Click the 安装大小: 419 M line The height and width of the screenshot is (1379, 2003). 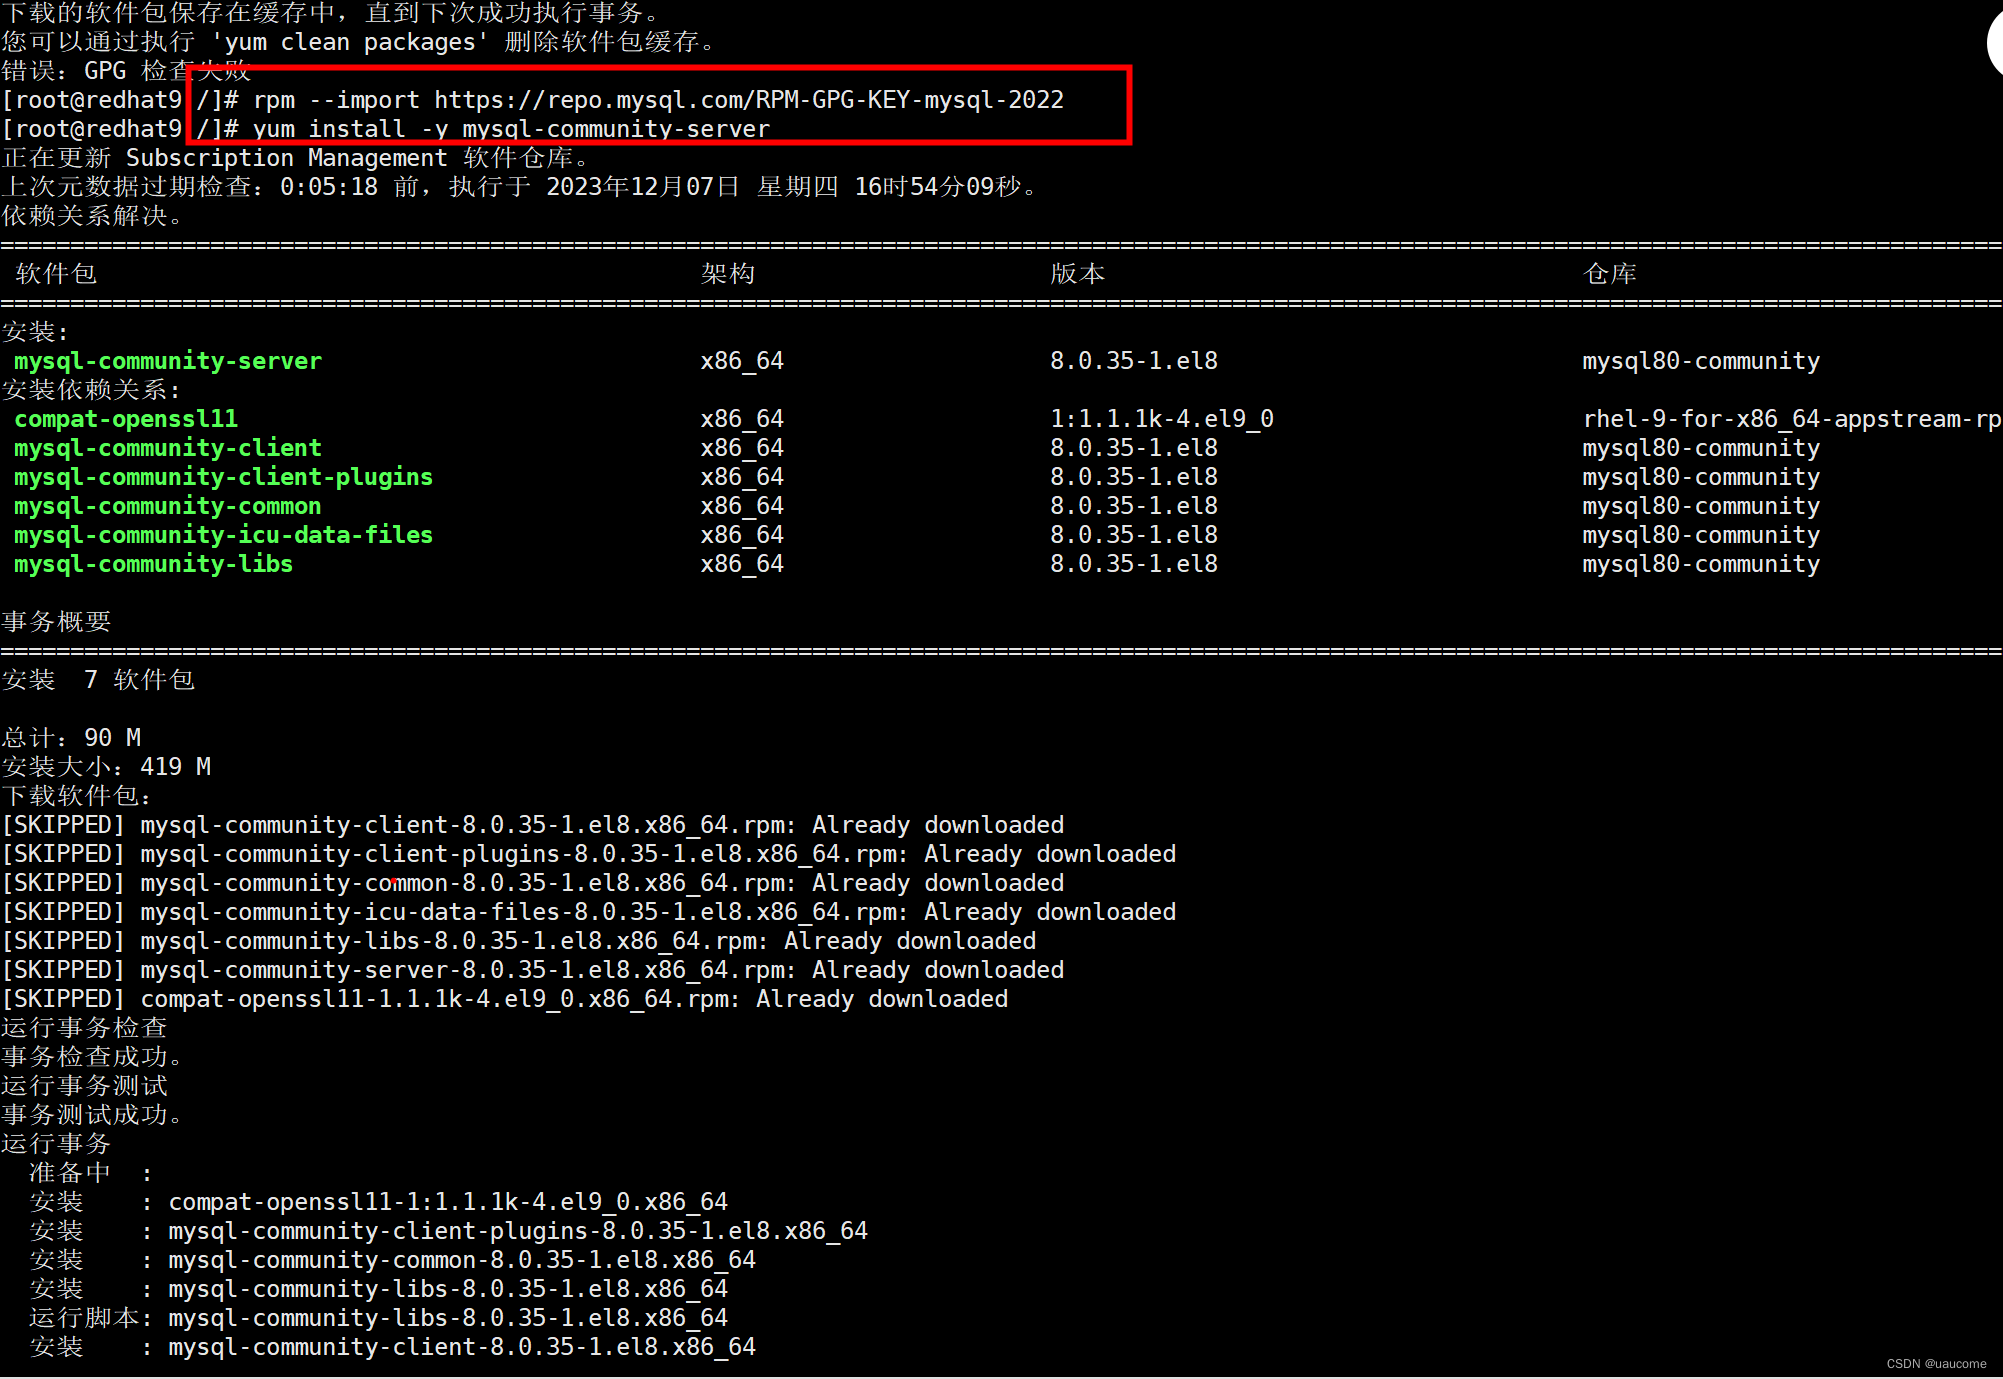coord(106,767)
